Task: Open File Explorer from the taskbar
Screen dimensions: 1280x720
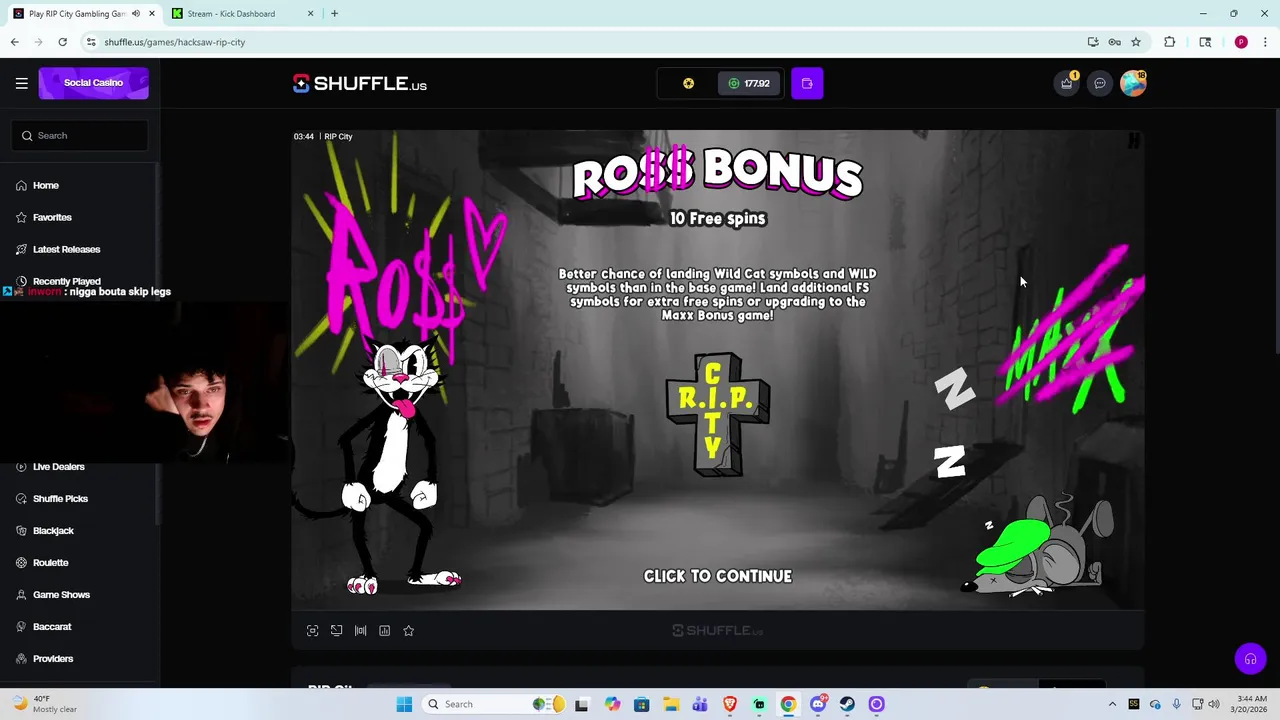Action: pos(671,704)
